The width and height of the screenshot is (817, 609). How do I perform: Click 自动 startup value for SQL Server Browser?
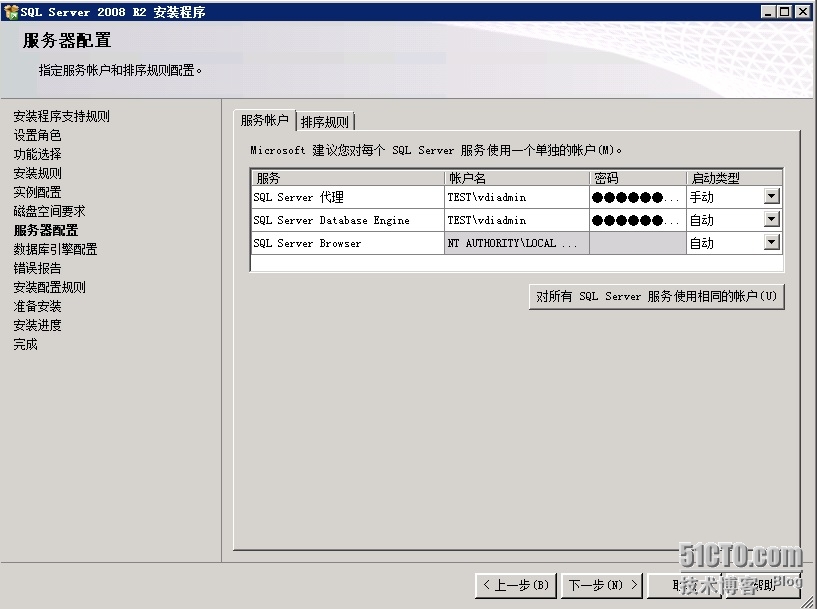[x=702, y=243]
